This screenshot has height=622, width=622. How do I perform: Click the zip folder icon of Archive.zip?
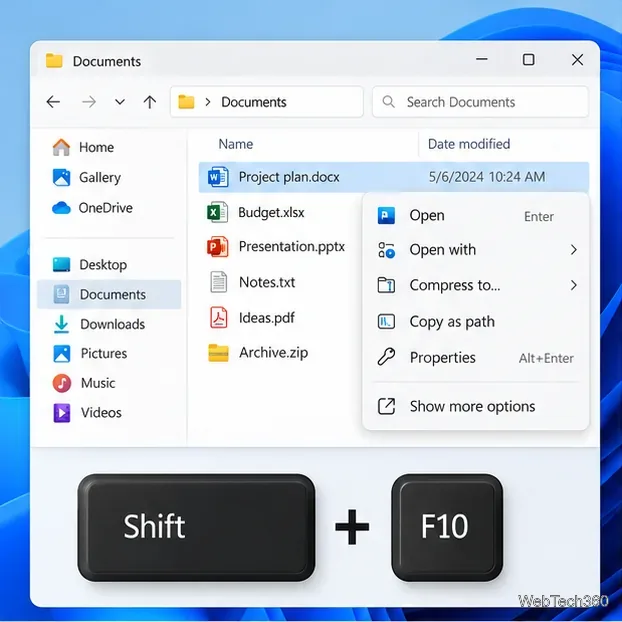[x=218, y=353]
